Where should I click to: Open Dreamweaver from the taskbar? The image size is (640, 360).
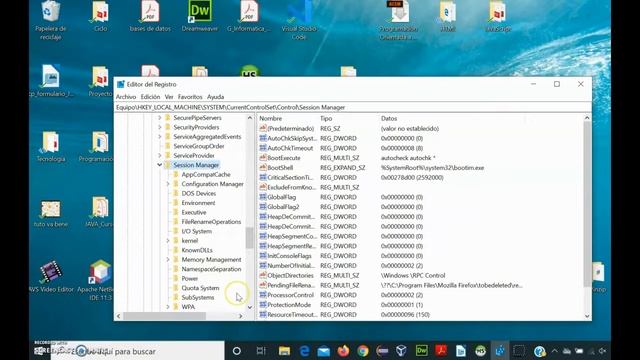[422, 351]
